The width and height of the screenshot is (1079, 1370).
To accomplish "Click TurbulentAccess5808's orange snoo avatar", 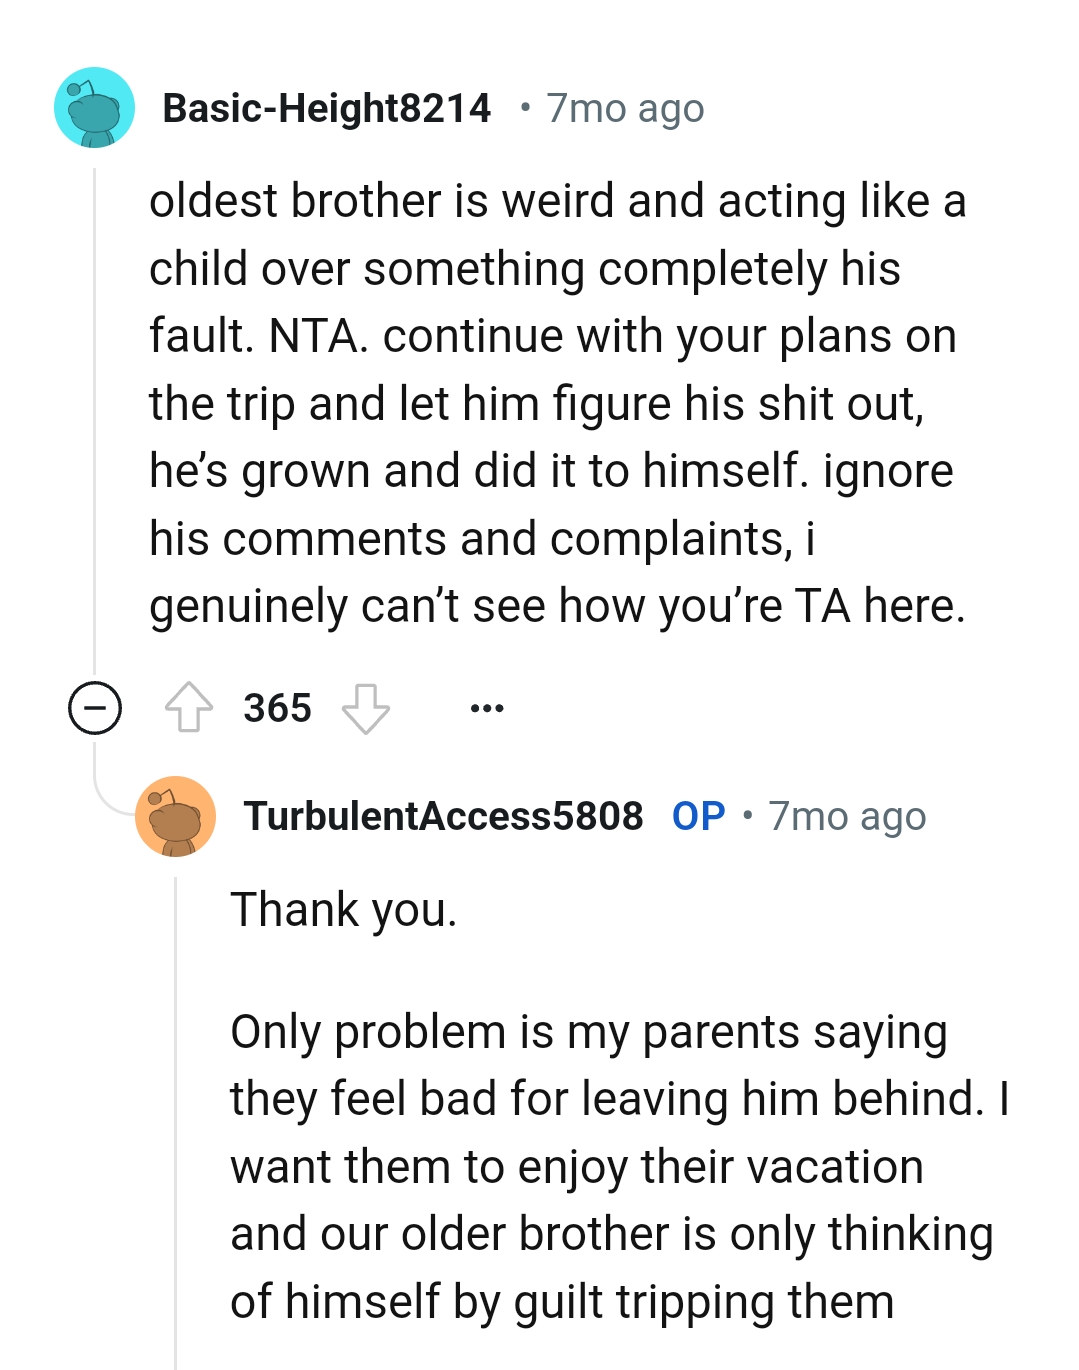I will point(178,815).
